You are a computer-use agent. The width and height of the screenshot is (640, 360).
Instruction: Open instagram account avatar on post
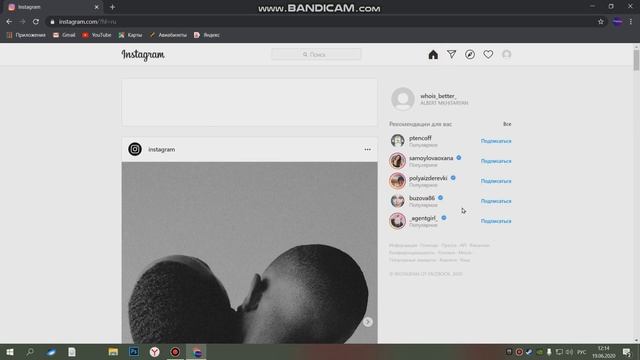coord(135,149)
